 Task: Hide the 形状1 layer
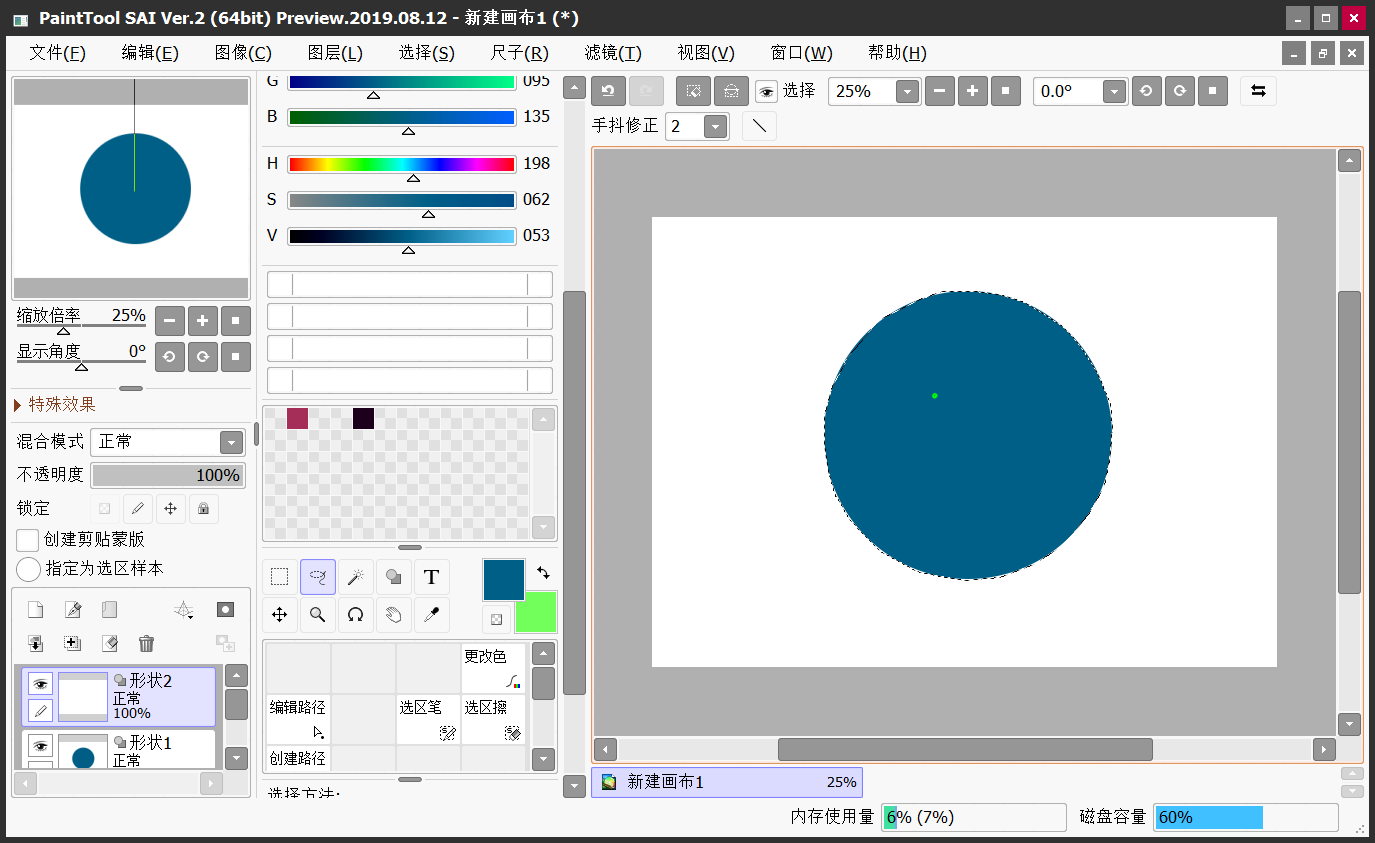point(40,745)
